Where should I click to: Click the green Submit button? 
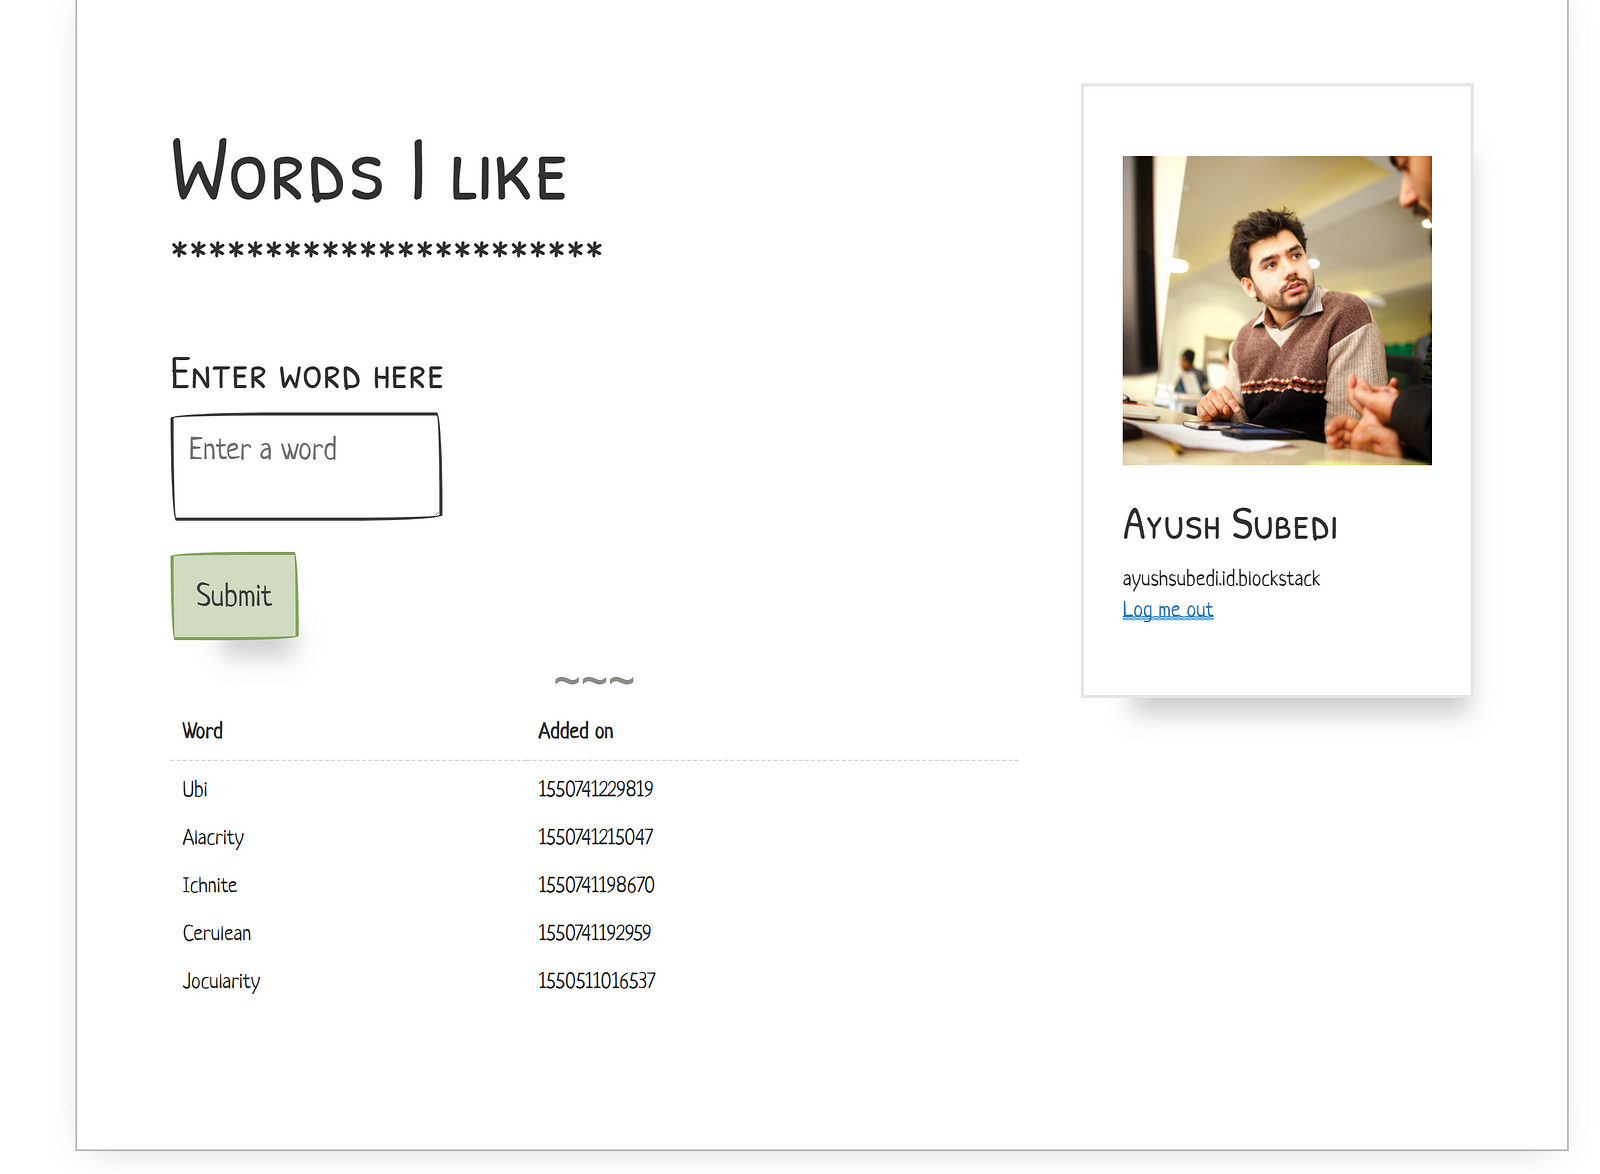pyautogui.click(x=234, y=596)
